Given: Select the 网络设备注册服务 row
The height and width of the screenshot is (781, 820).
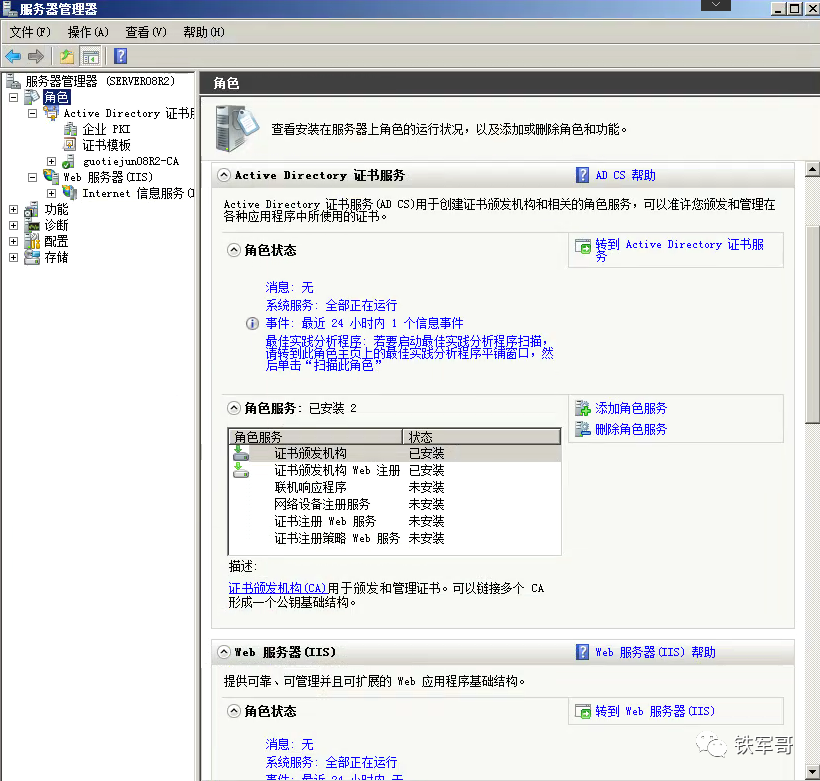Looking at the screenshot, I should [x=395, y=504].
